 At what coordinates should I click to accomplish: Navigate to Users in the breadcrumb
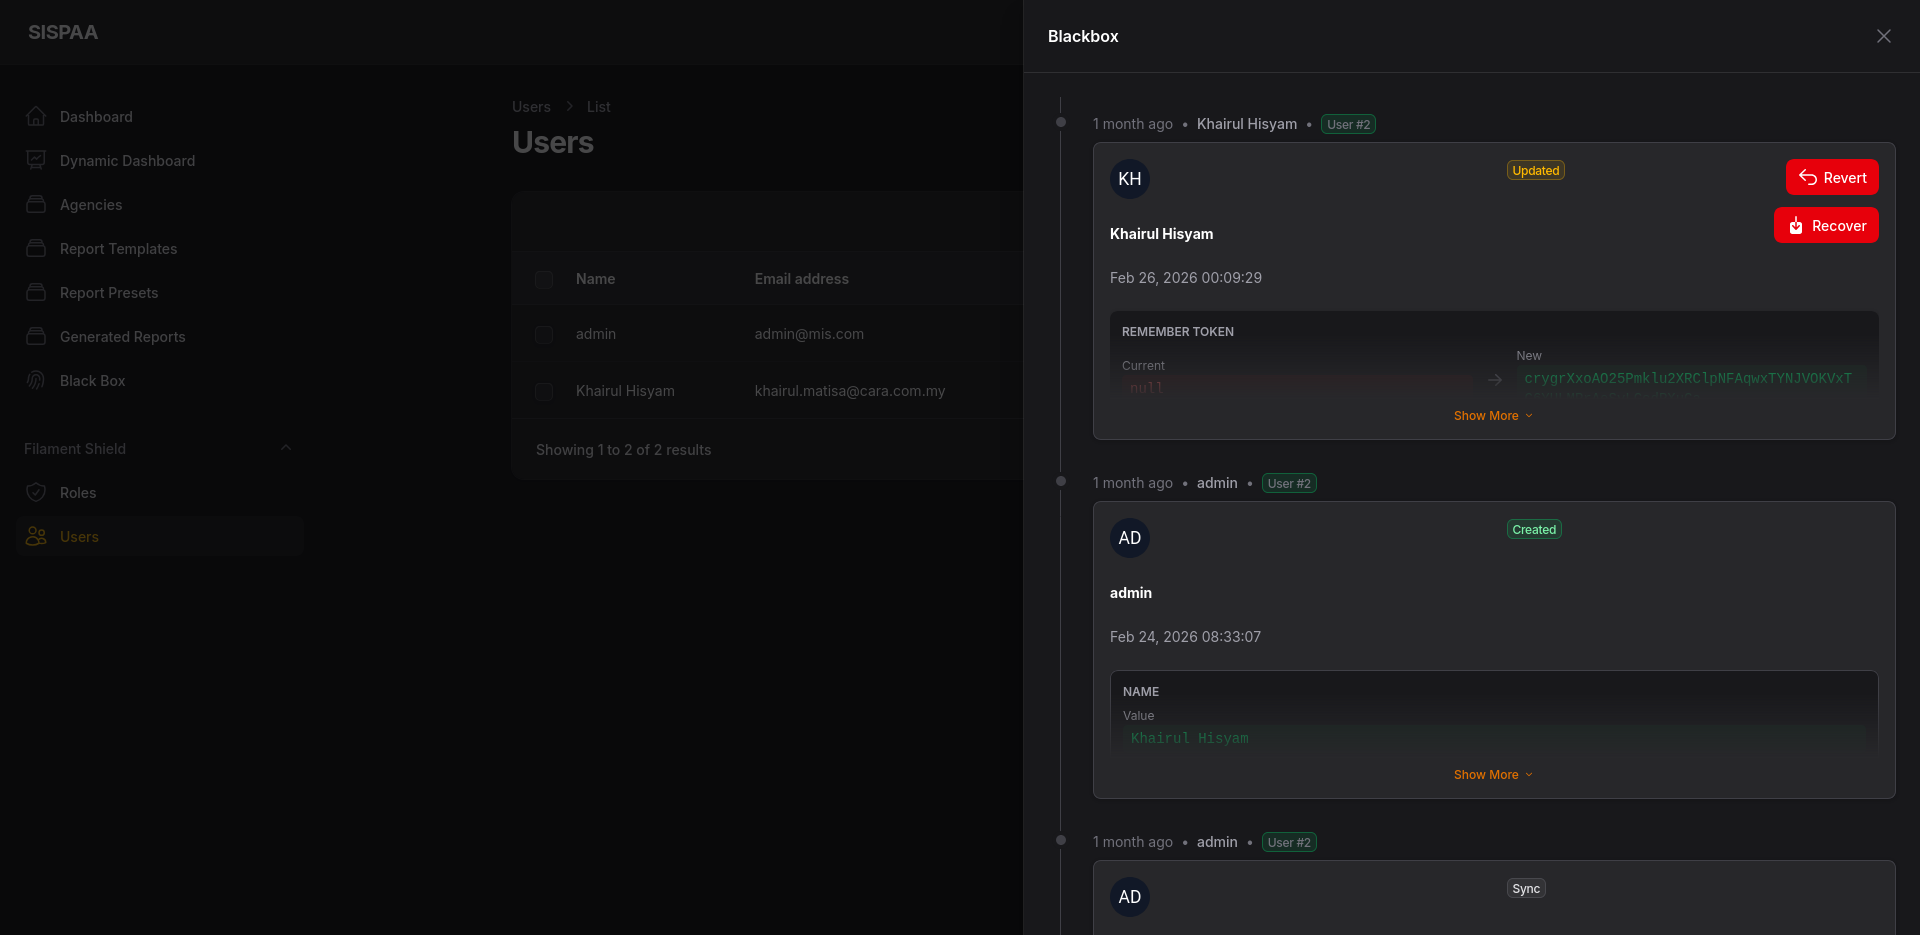(x=531, y=106)
